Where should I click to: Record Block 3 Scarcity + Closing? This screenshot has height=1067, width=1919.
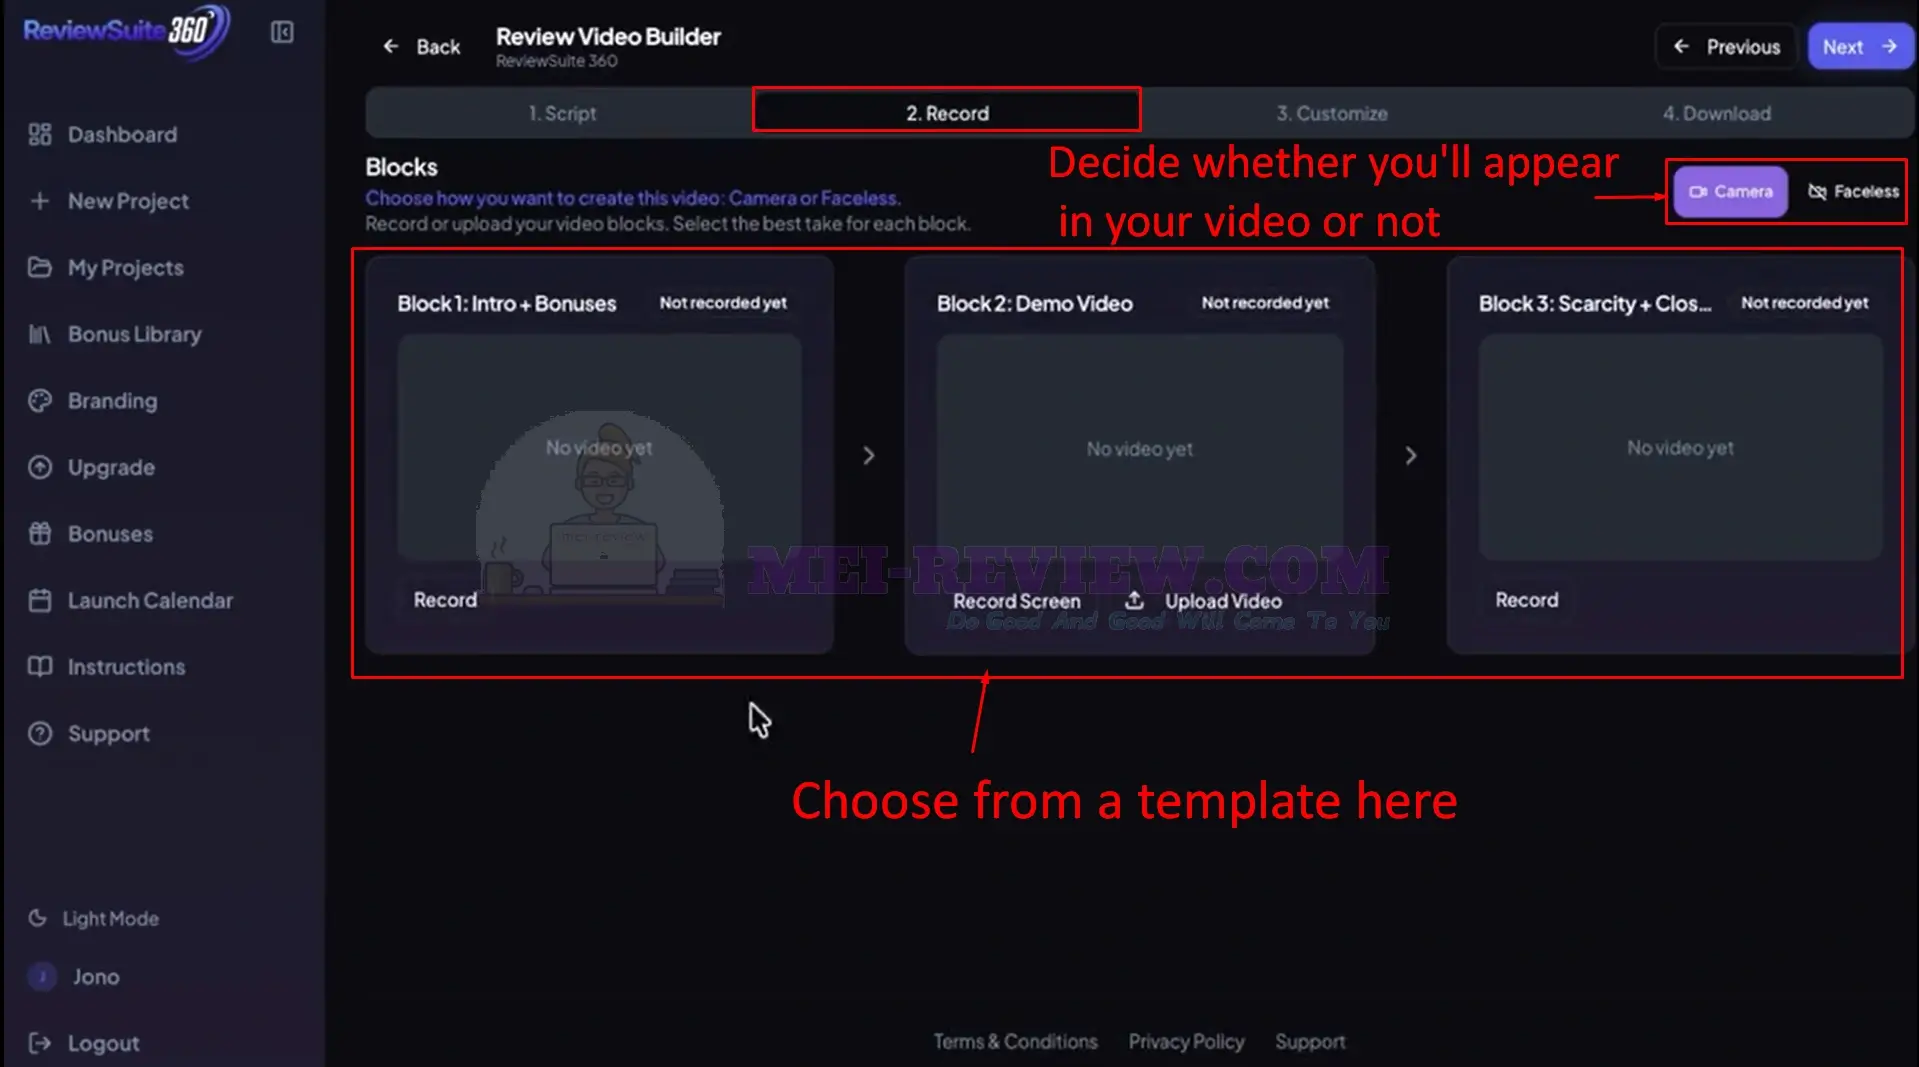click(x=1526, y=600)
